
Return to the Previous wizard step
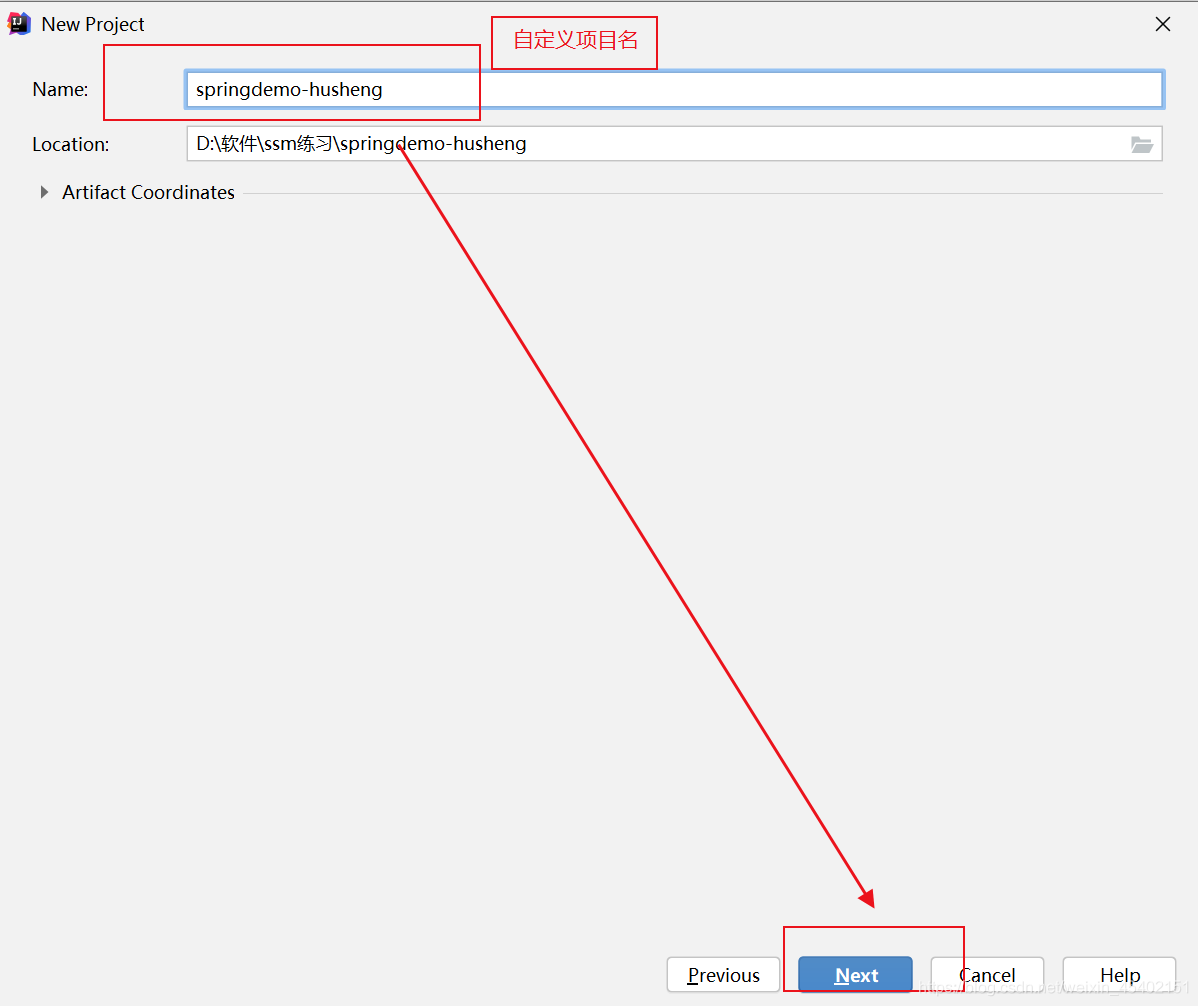[x=723, y=975]
